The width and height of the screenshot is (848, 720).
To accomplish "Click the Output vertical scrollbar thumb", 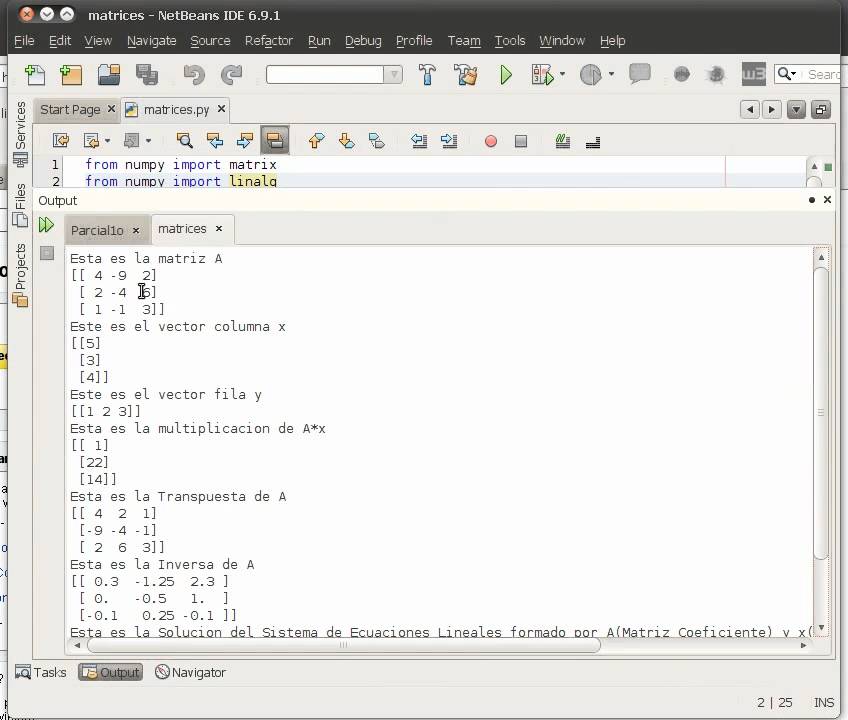I will click(821, 413).
